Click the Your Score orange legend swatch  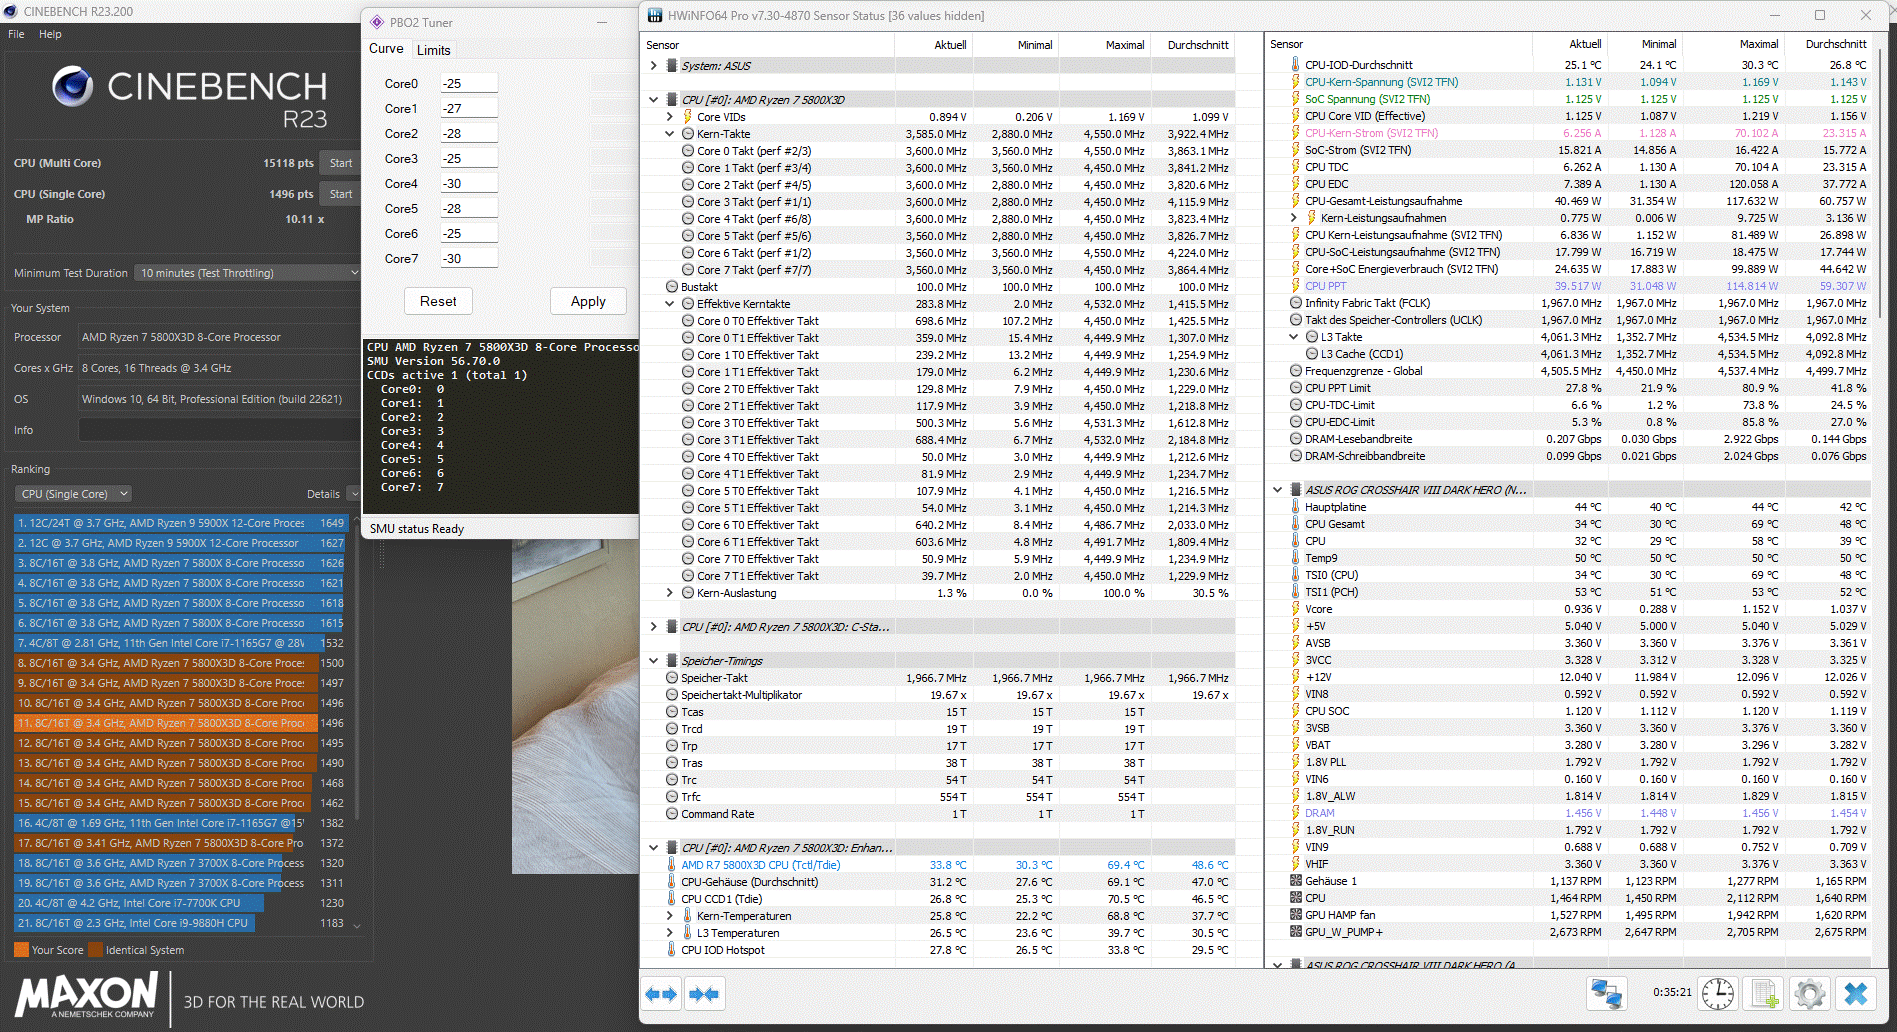coord(21,950)
